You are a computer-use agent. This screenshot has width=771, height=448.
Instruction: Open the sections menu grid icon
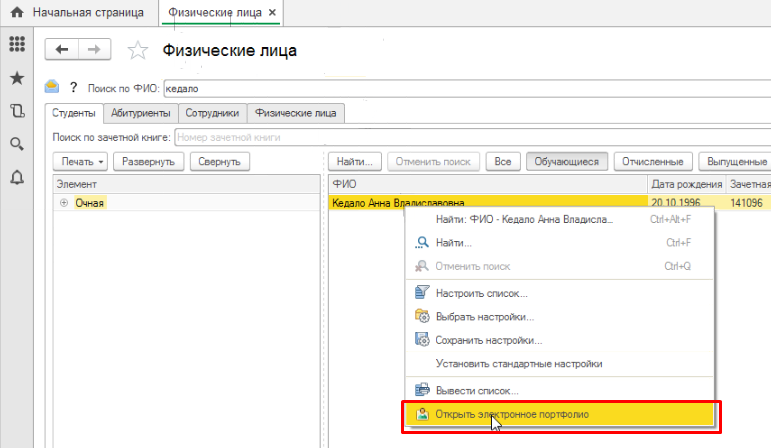pos(16,45)
